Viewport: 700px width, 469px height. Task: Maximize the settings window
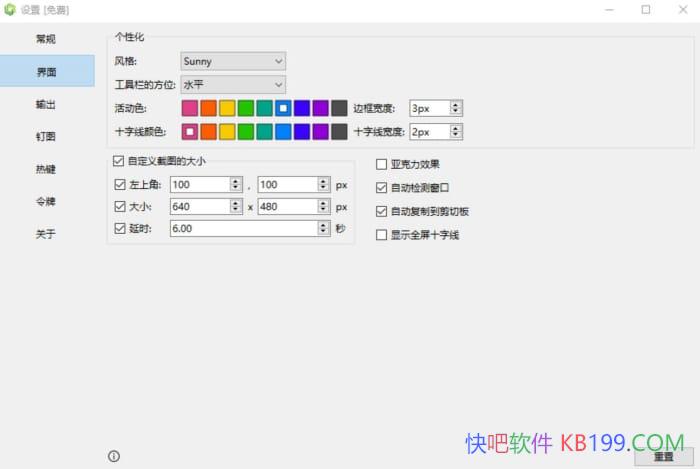coord(646,9)
